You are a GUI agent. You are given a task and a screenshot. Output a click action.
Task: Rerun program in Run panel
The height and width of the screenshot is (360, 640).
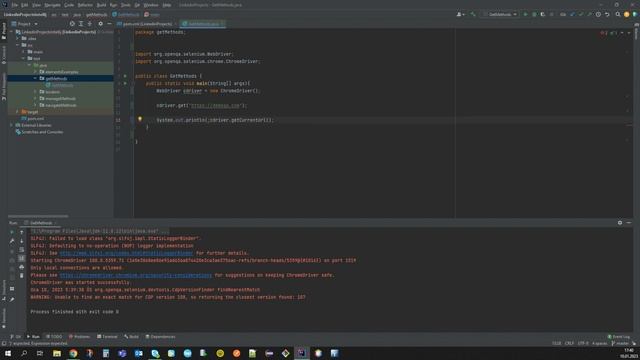(12, 232)
